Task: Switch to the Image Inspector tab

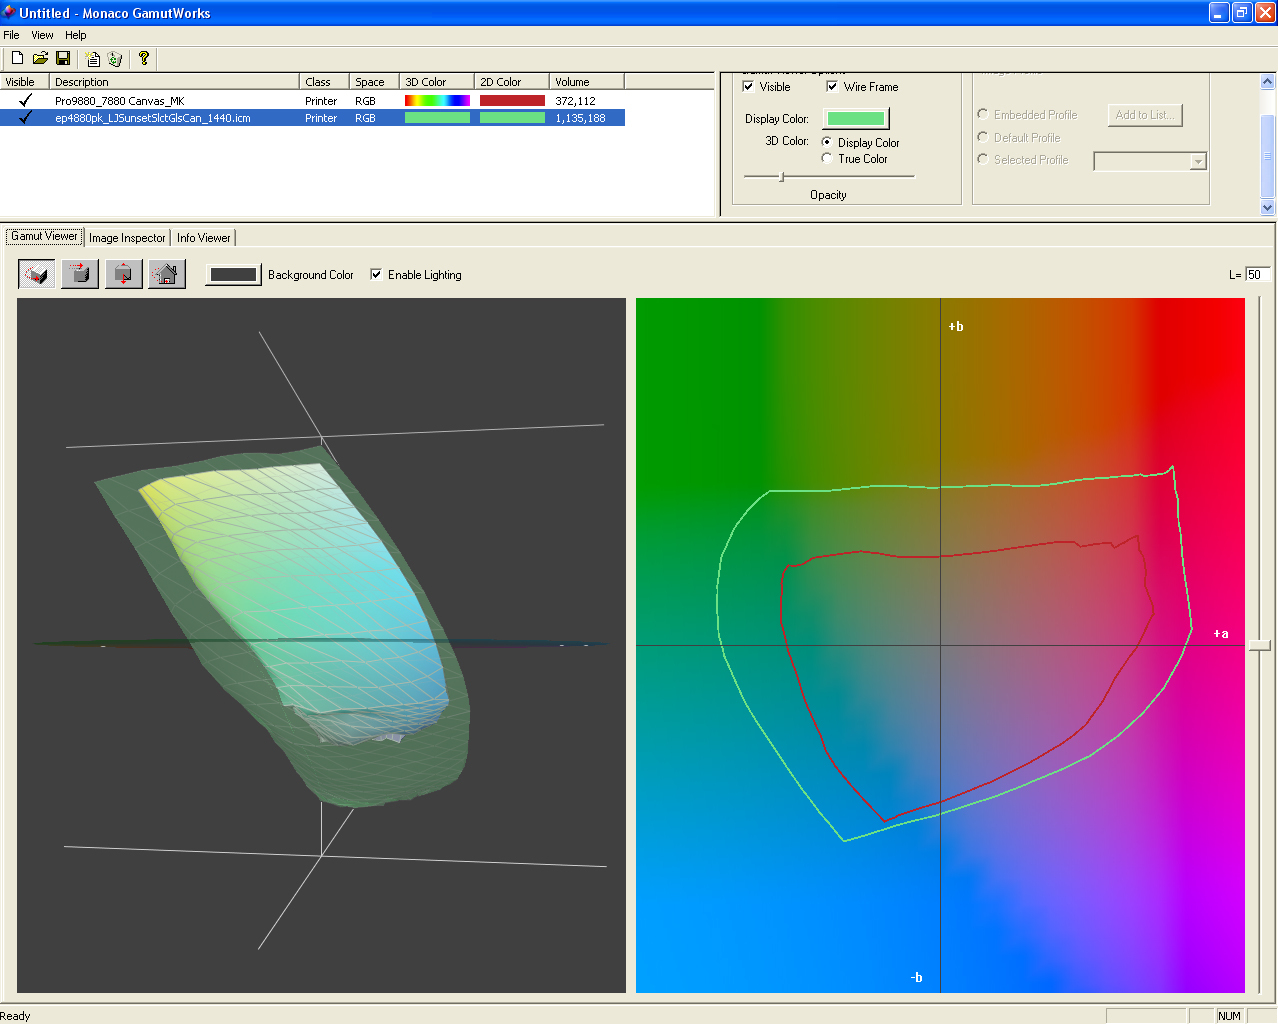Action: 127,238
